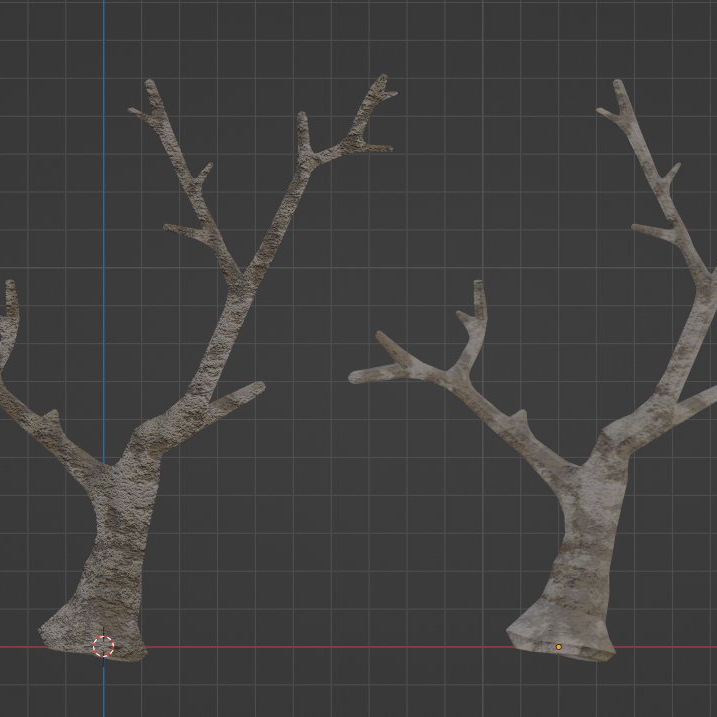Click the orange origin point of right tree
This screenshot has height=717, width=717.
558,647
